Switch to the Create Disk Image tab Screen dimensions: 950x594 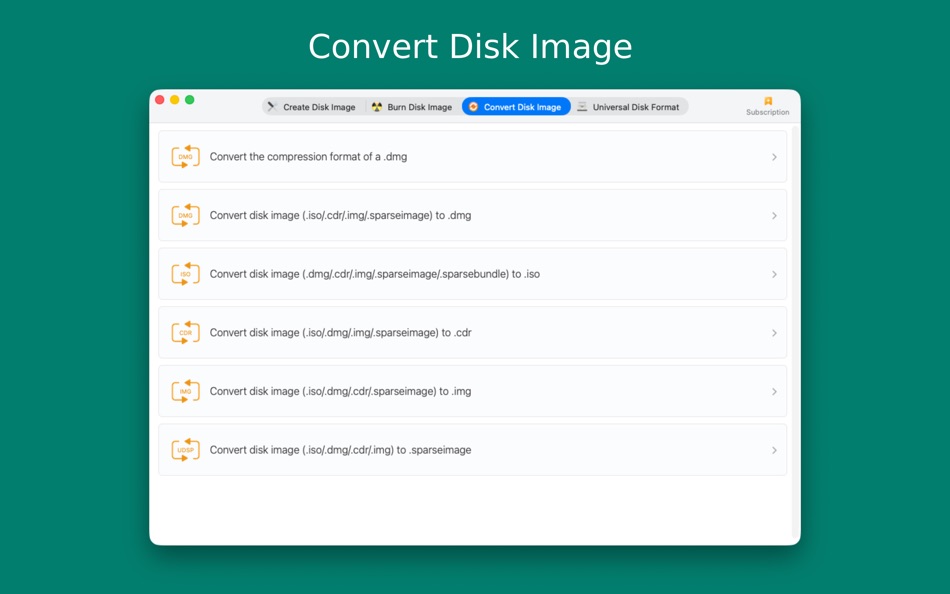[x=311, y=106]
